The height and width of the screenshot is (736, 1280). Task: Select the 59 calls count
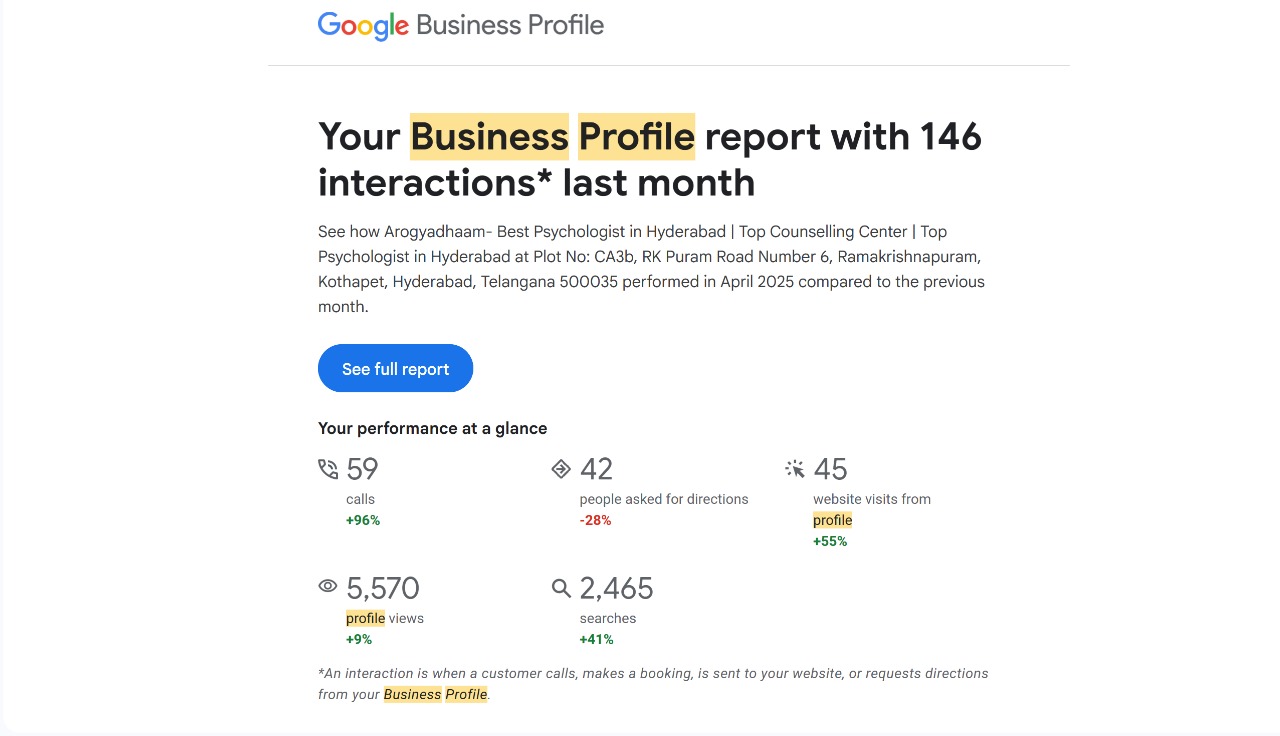pos(362,469)
